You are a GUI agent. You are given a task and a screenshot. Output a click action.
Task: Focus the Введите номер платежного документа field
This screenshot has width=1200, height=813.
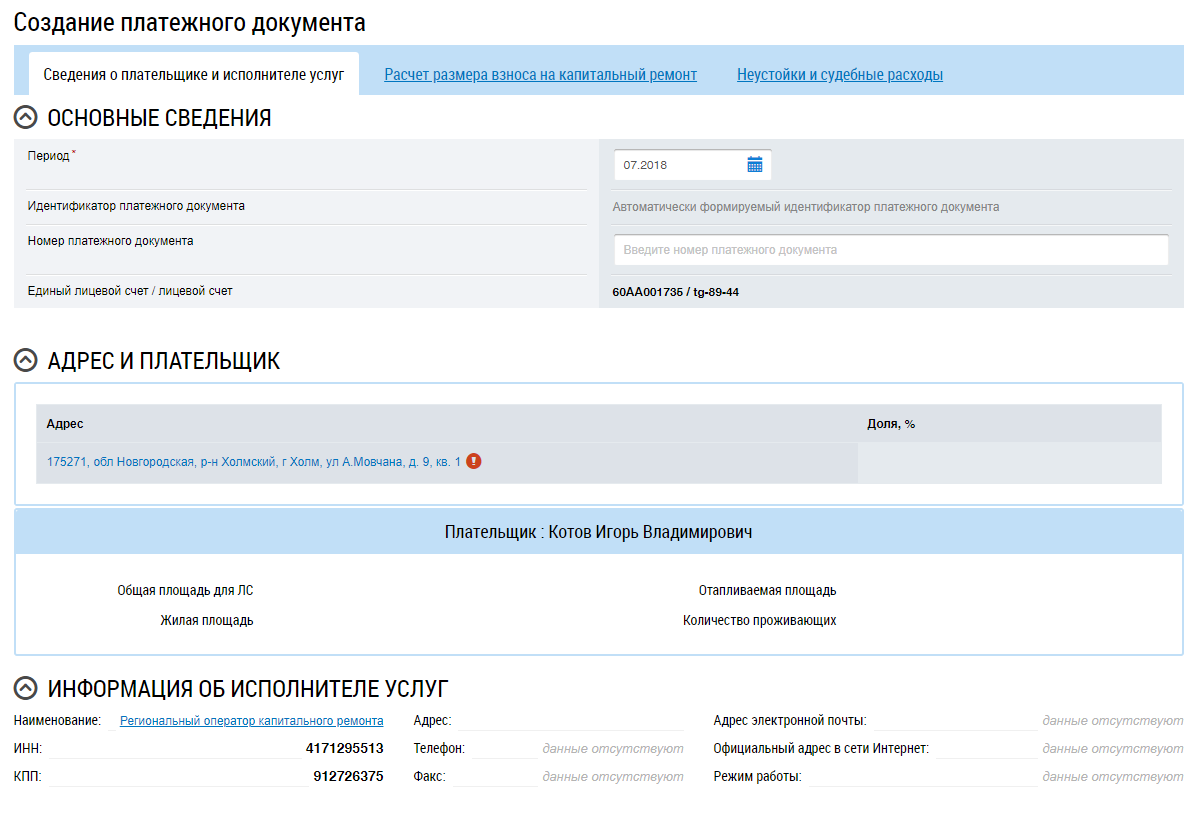(890, 250)
